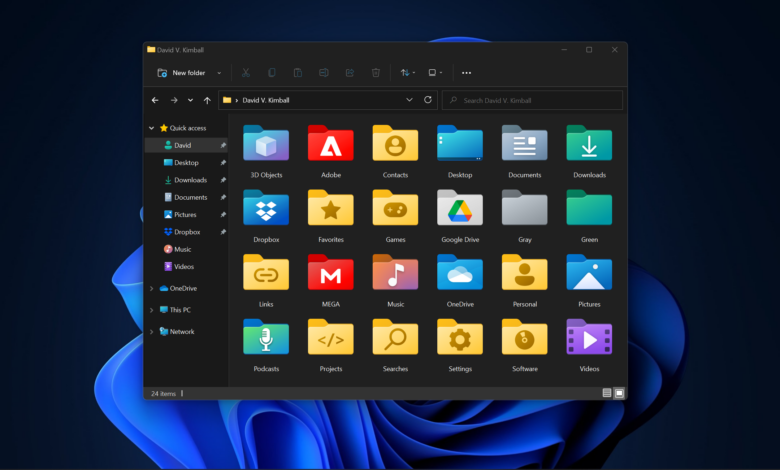The image size is (780, 470).
Task: Select the Adobe folder icon
Action: pos(331,143)
